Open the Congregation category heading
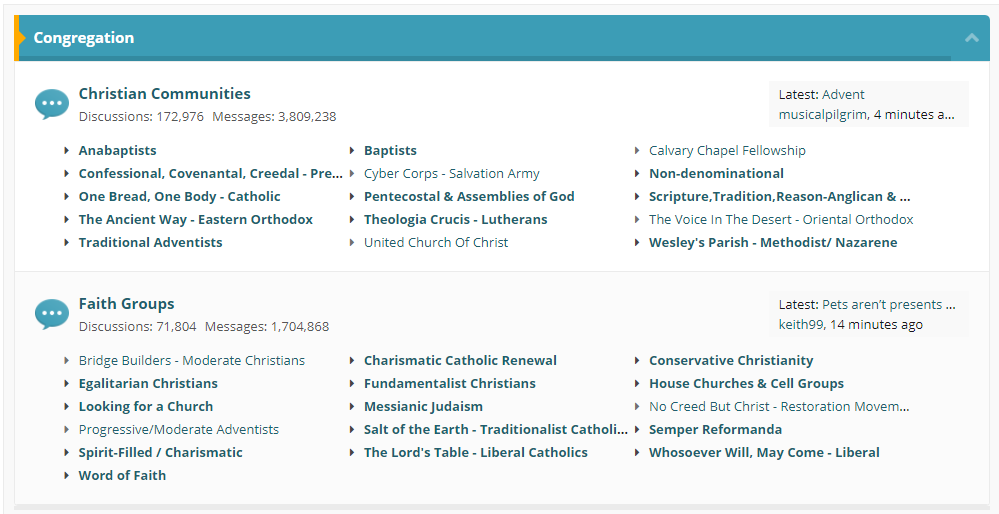 point(84,38)
